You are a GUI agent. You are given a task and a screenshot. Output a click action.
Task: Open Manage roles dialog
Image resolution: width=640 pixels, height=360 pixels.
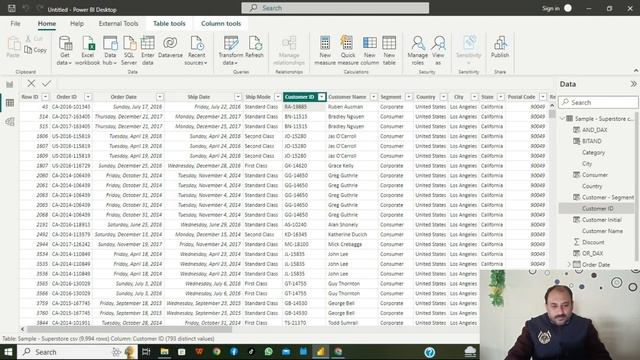point(418,50)
